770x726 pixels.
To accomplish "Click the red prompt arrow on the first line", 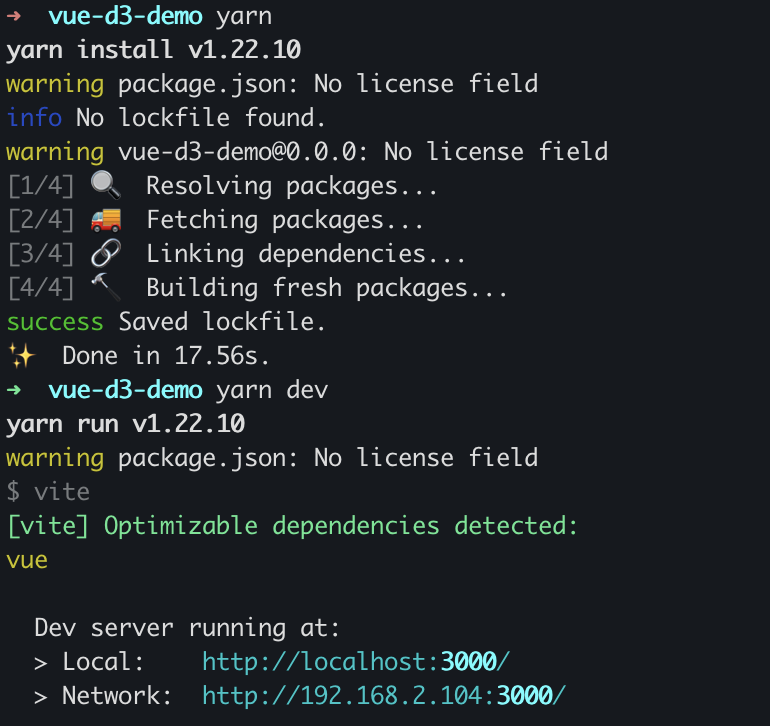I will pos(14,16).
